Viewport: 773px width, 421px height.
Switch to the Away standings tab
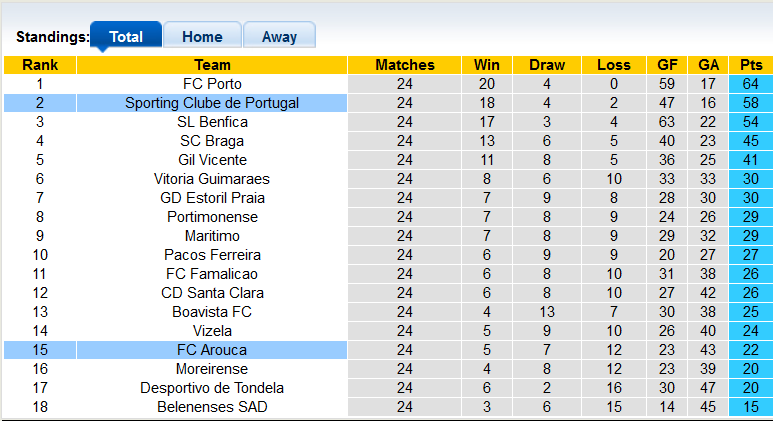pos(279,37)
